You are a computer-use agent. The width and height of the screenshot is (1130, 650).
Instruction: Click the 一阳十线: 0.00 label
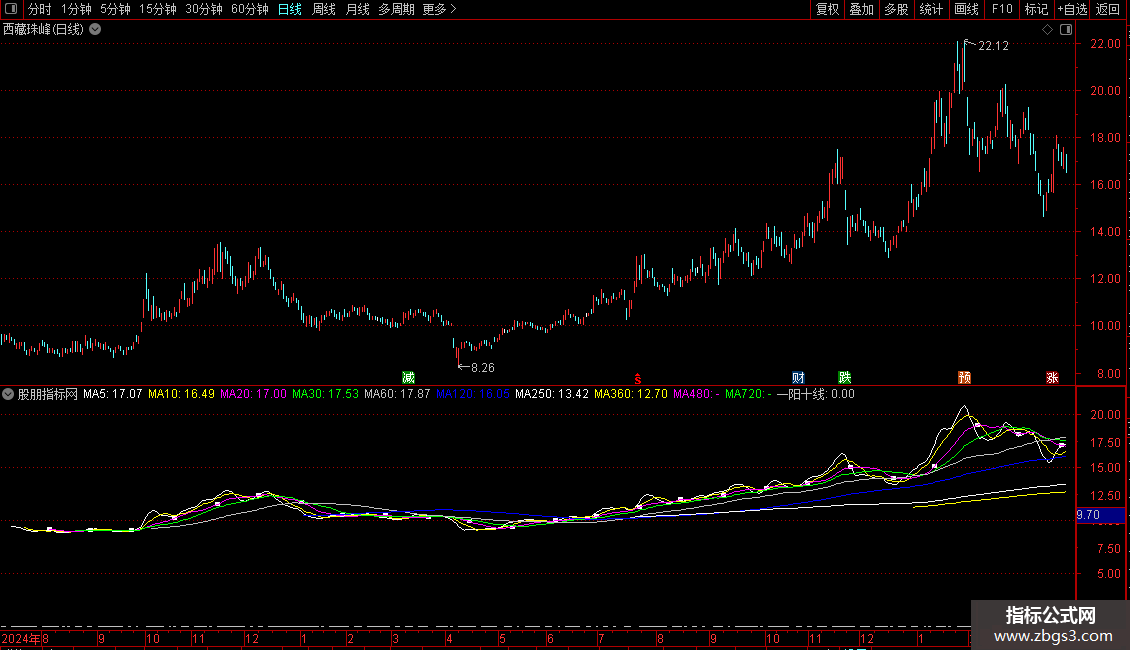point(816,394)
